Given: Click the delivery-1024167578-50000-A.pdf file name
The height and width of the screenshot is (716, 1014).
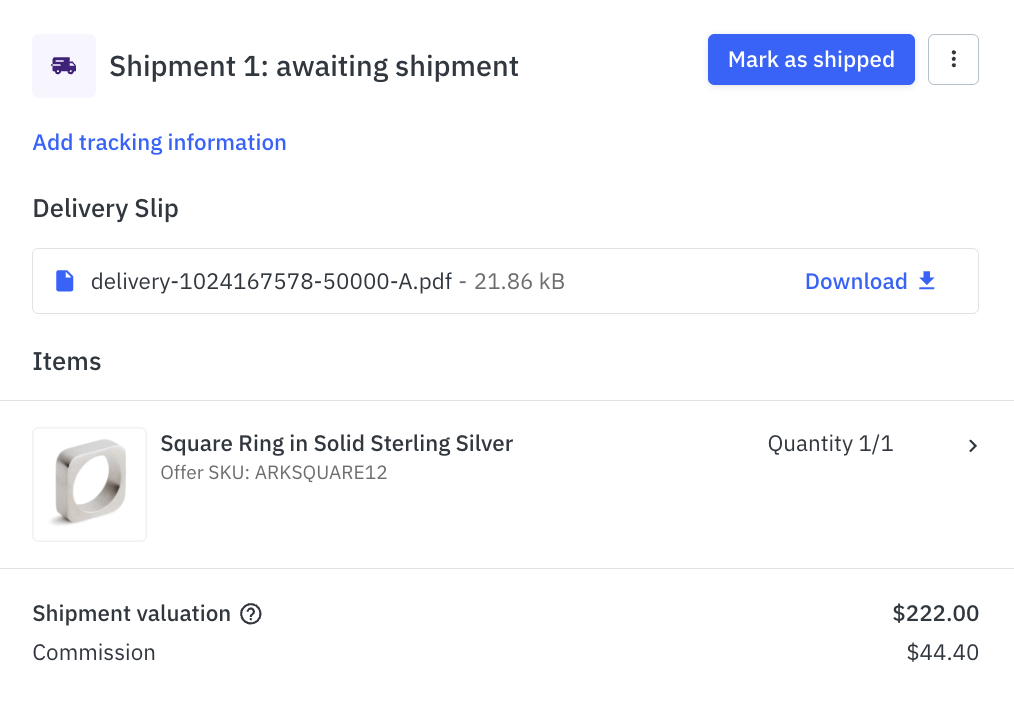Looking at the screenshot, I should click(x=271, y=281).
